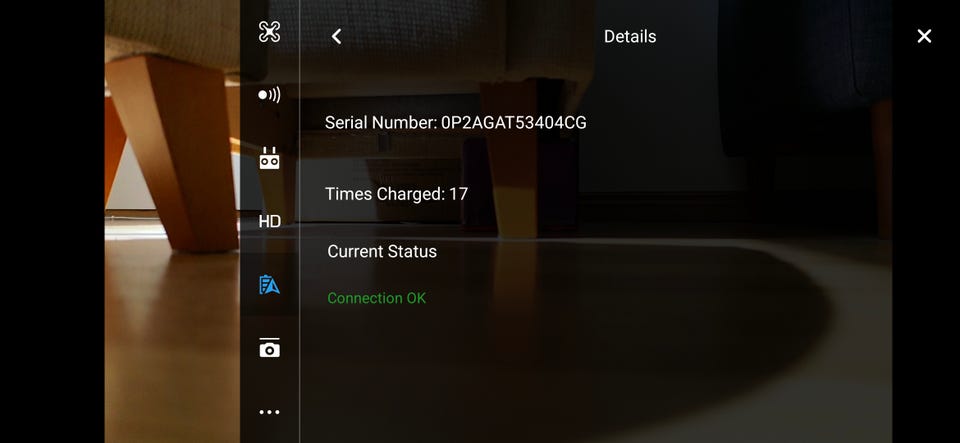Open HD image transmission settings
This screenshot has height=443, width=960.
click(269, 222)
